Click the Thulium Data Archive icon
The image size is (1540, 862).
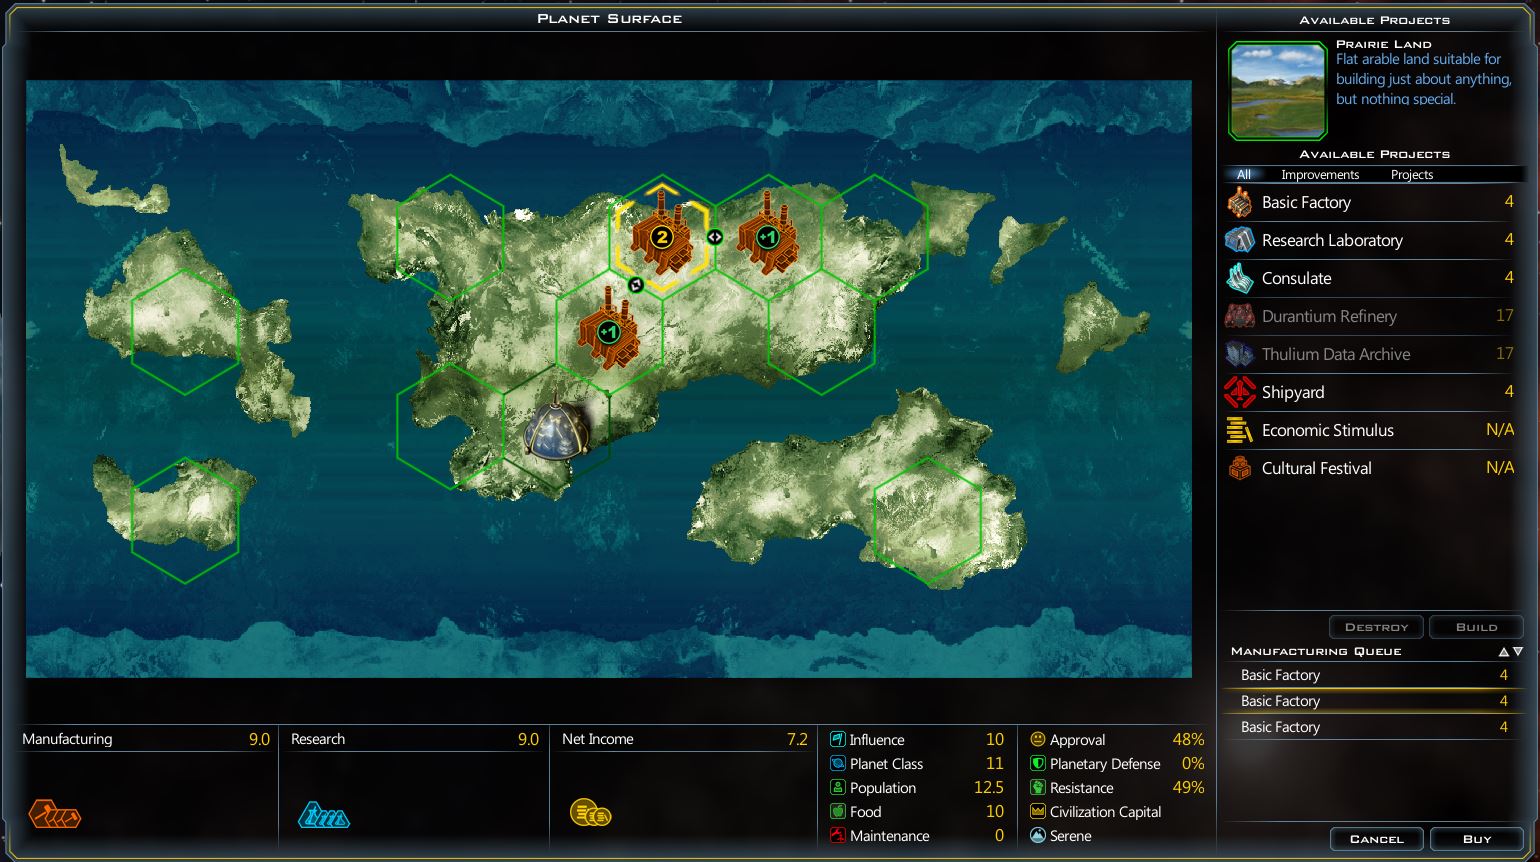click(1240, 354)
